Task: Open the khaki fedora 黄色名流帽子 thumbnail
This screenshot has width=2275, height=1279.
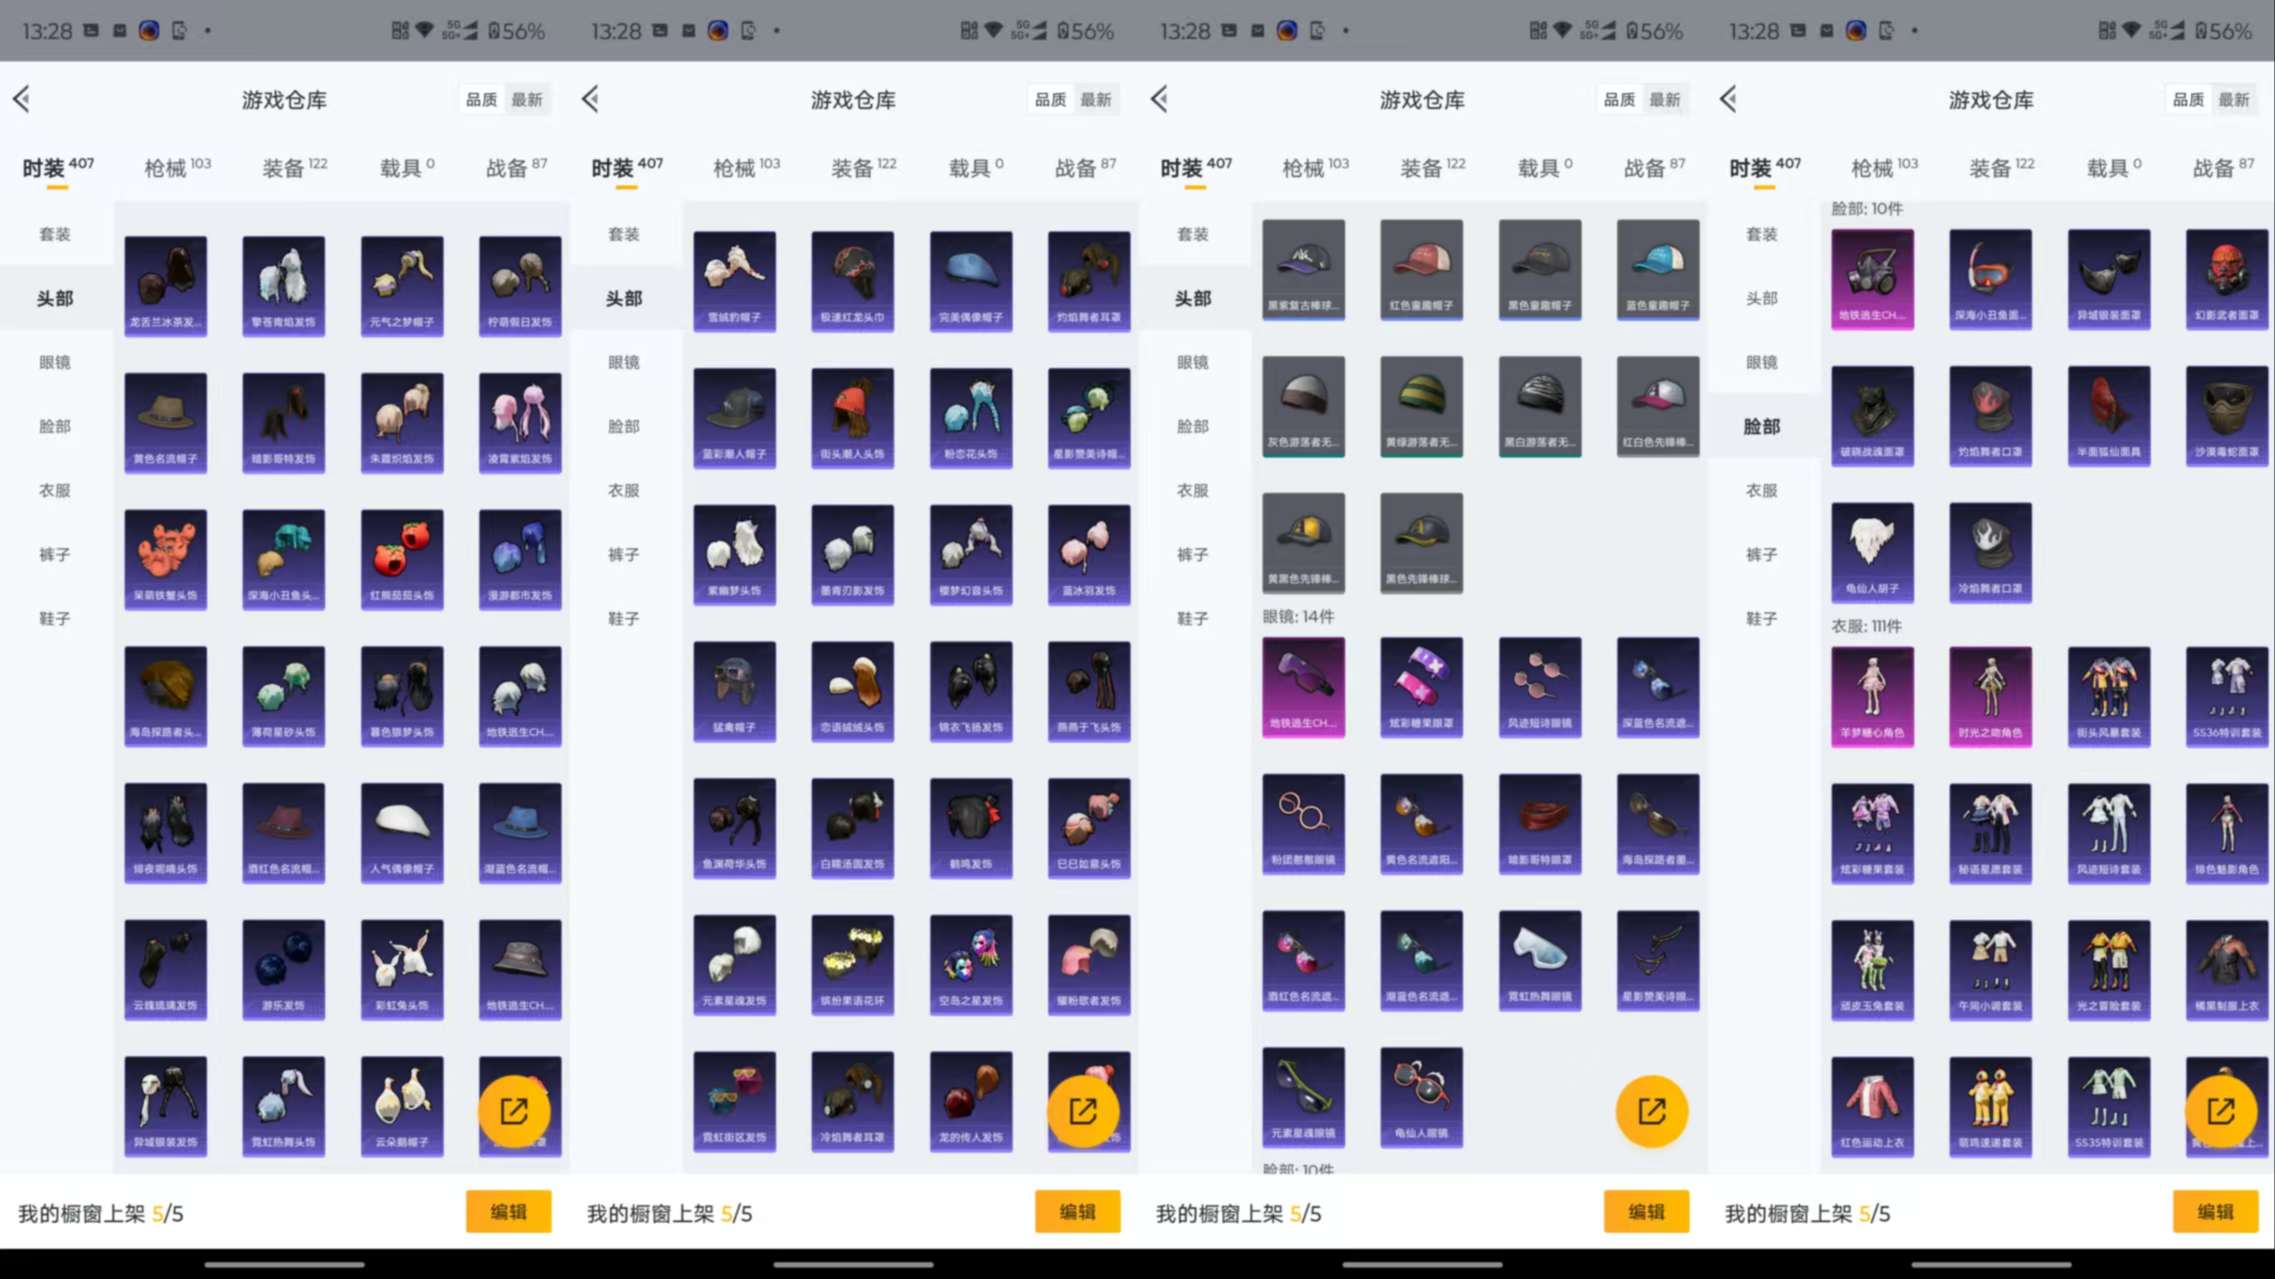Action: 166,421
